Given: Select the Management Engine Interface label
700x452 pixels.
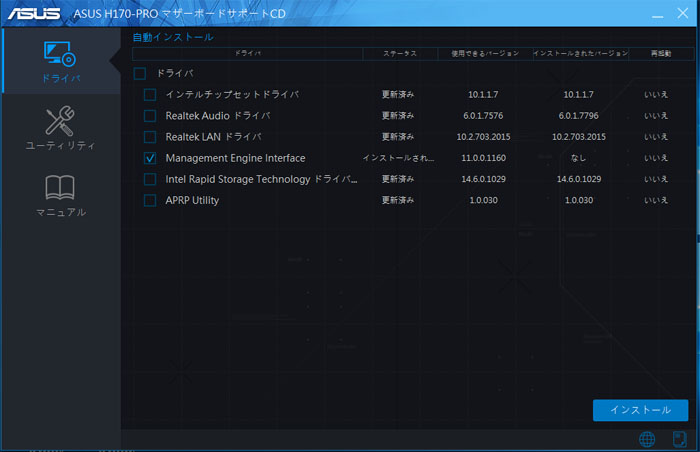Looking at the screenshot, I should click(x=235, y=158).
